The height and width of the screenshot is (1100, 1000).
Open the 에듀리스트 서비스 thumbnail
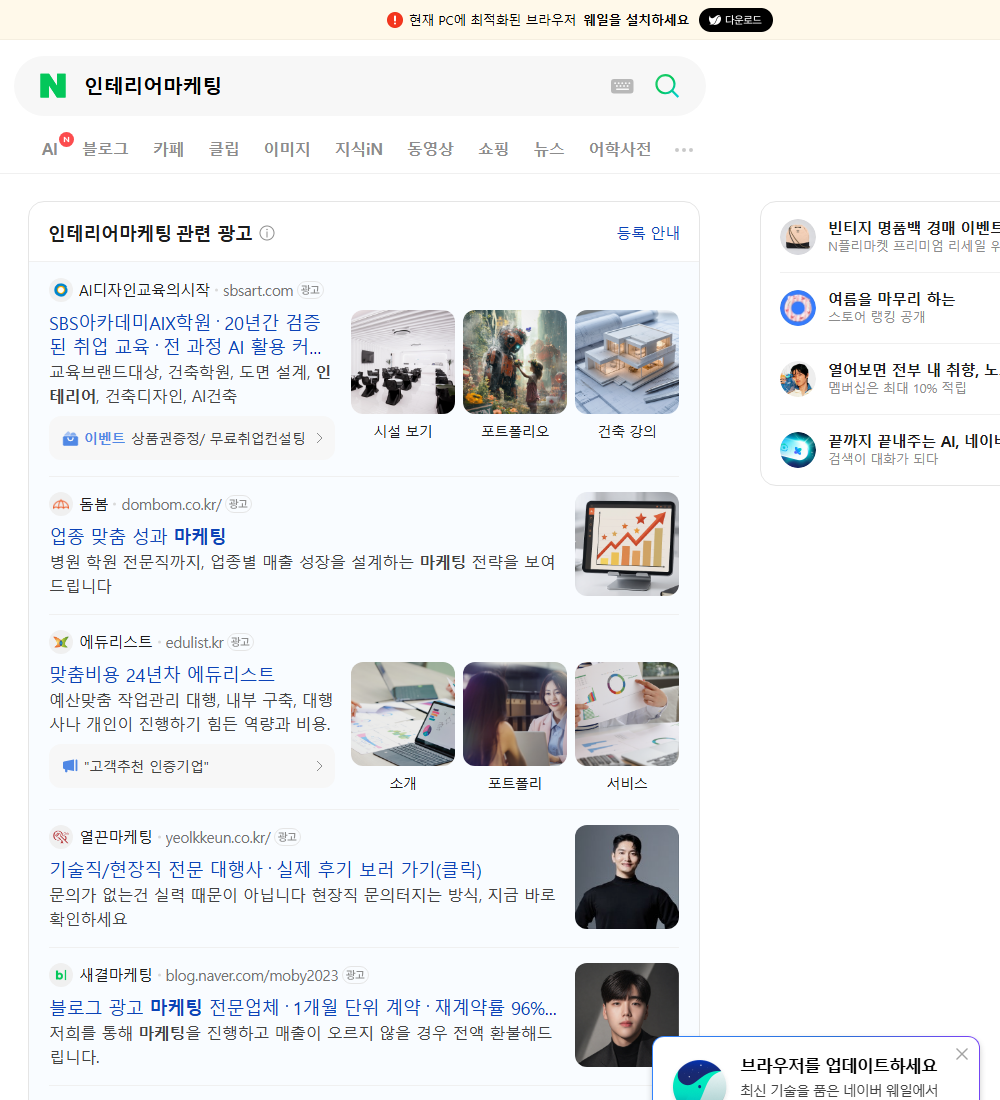pyautogui.click(x=627, y=714)
